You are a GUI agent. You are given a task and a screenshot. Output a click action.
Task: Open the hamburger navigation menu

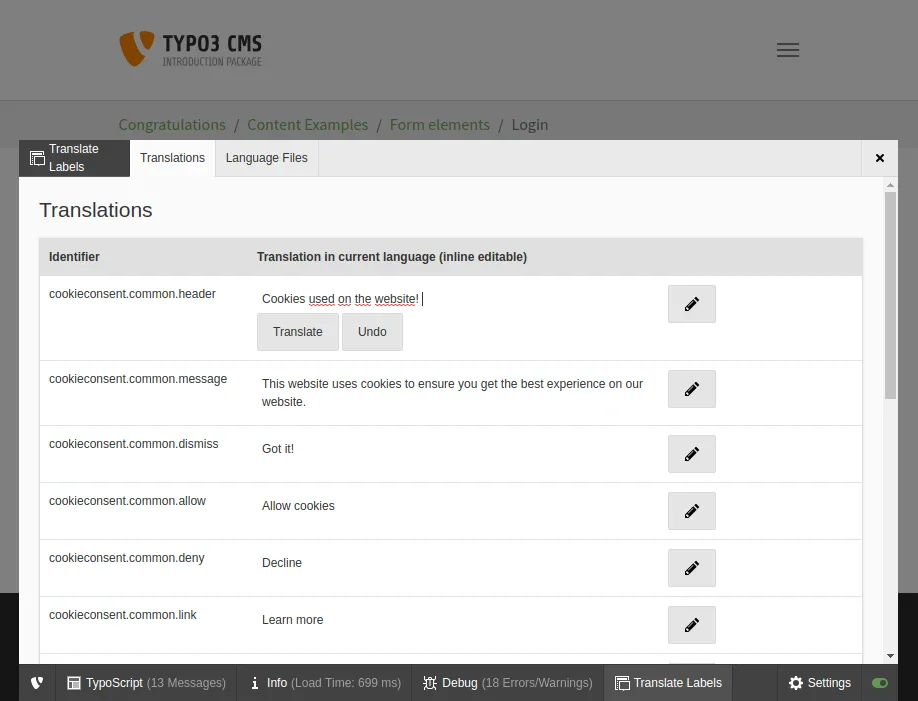(787, 50)
